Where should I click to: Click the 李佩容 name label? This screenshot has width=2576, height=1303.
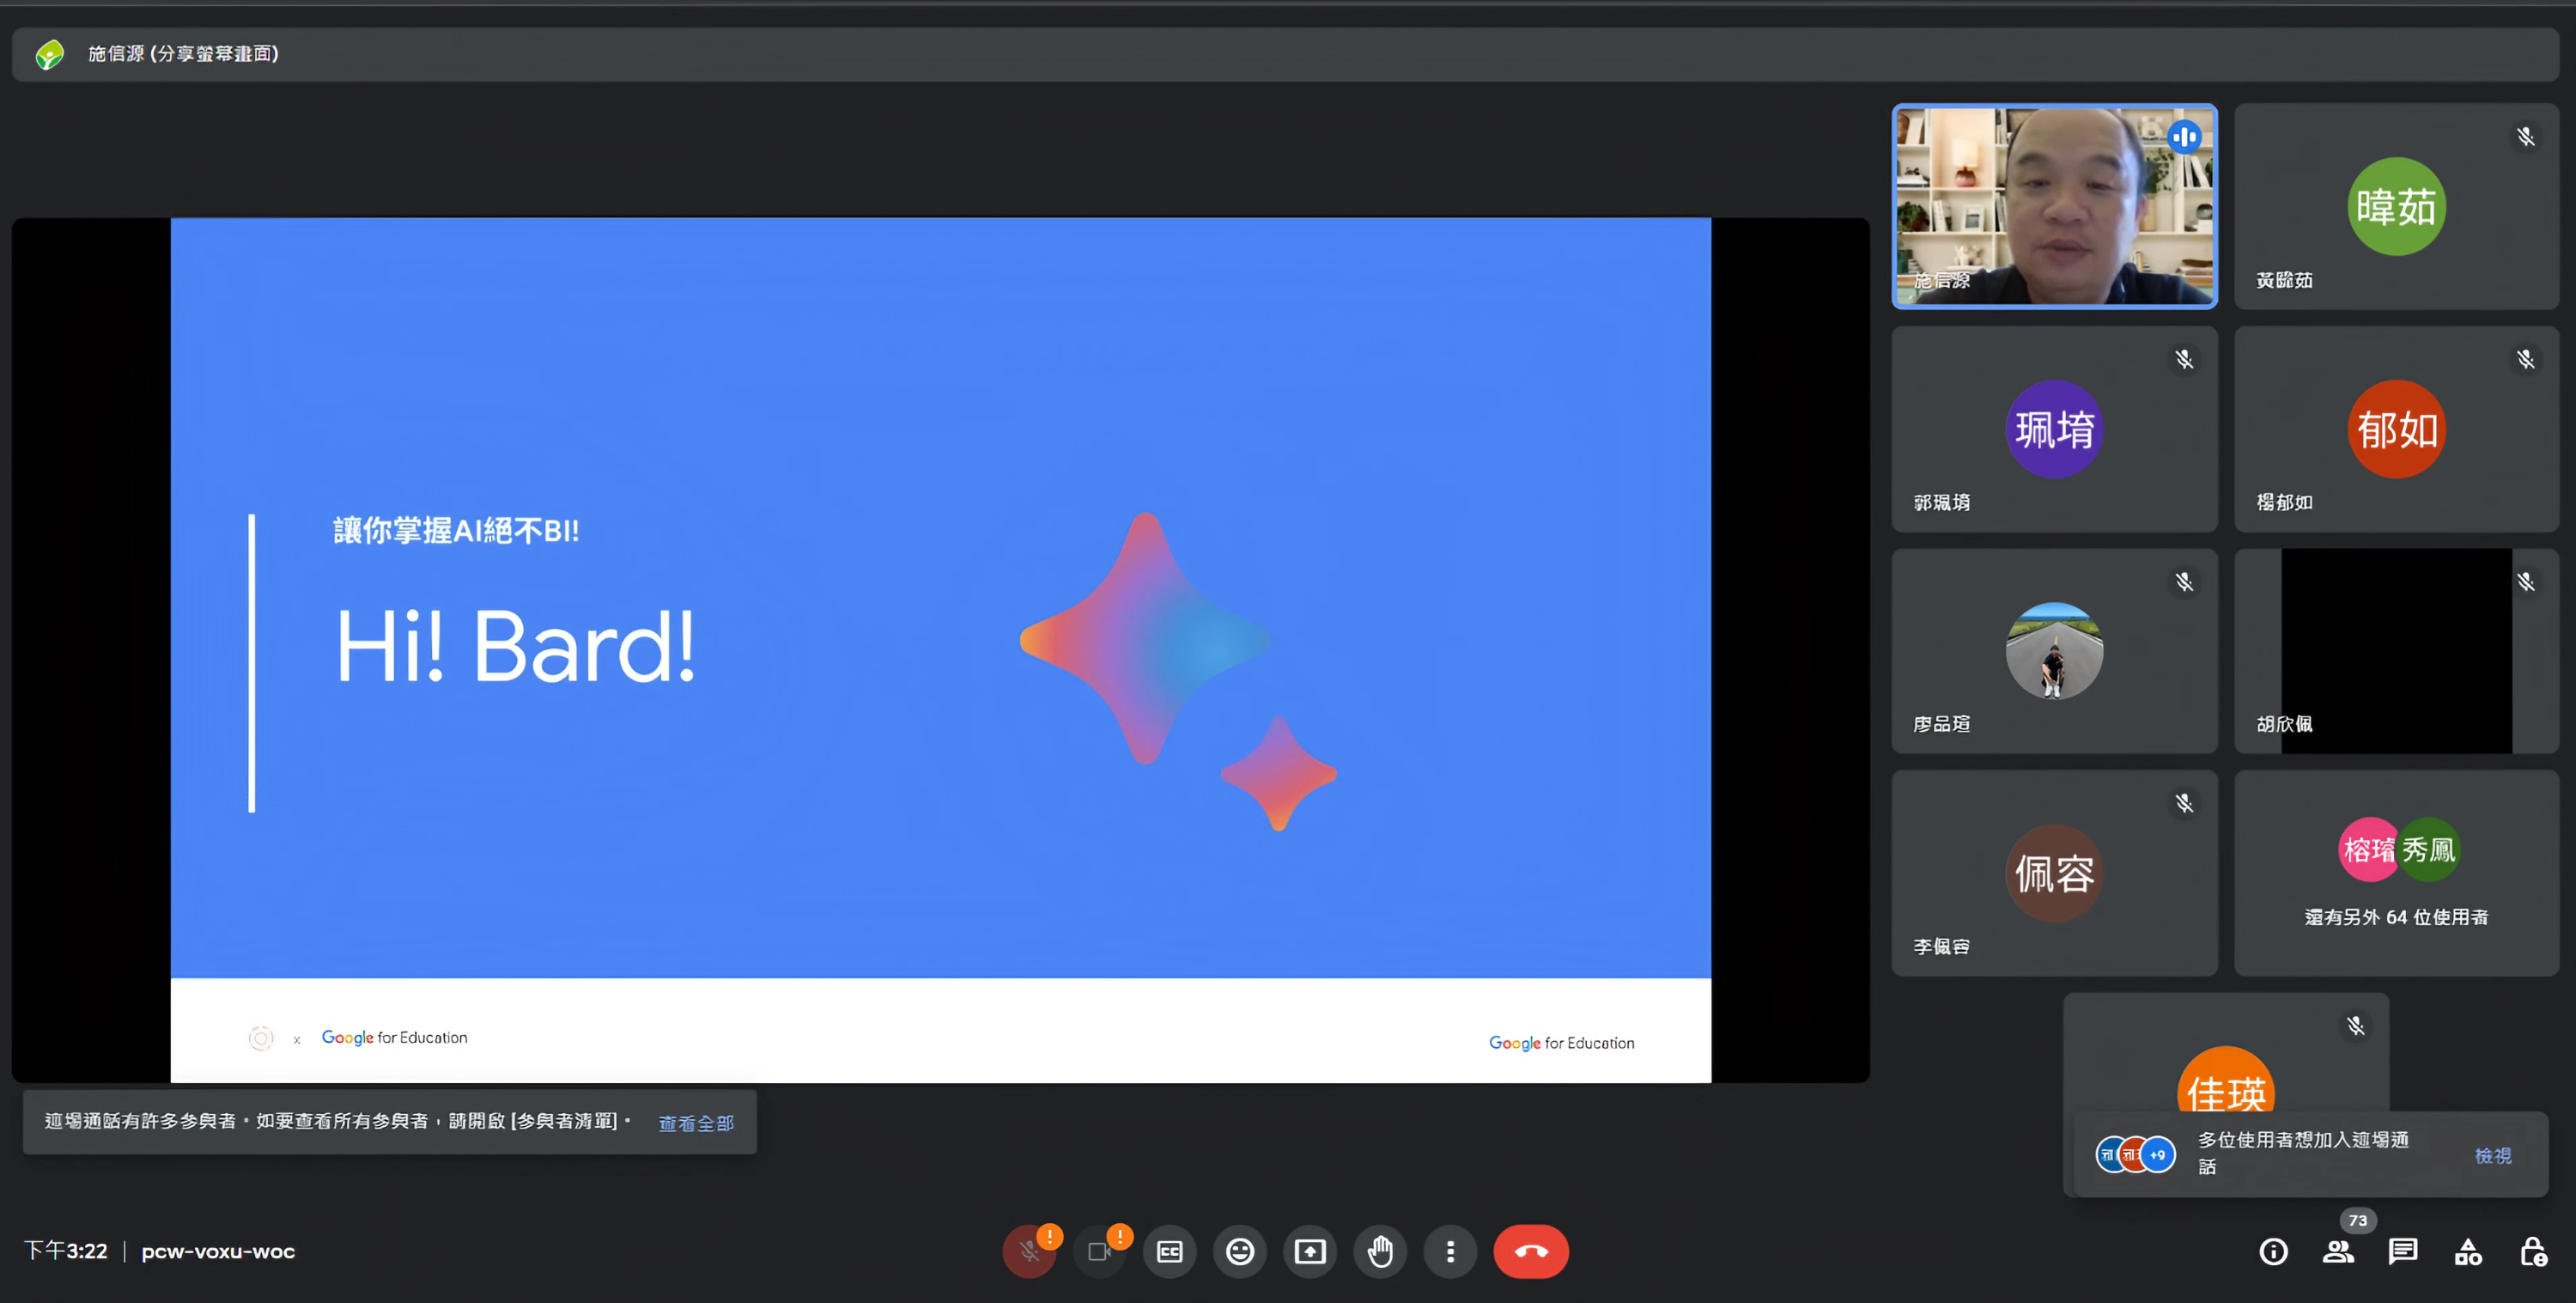1942,946
